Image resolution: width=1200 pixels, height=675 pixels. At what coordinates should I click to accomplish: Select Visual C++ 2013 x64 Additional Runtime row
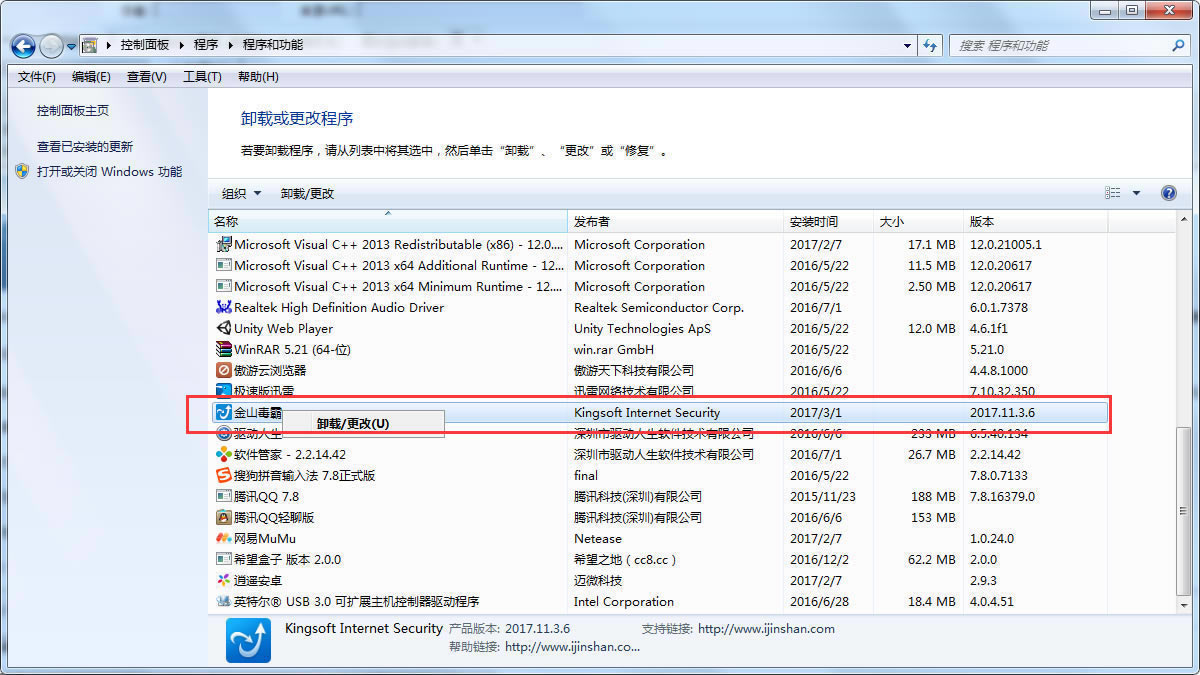coord(660,266)
